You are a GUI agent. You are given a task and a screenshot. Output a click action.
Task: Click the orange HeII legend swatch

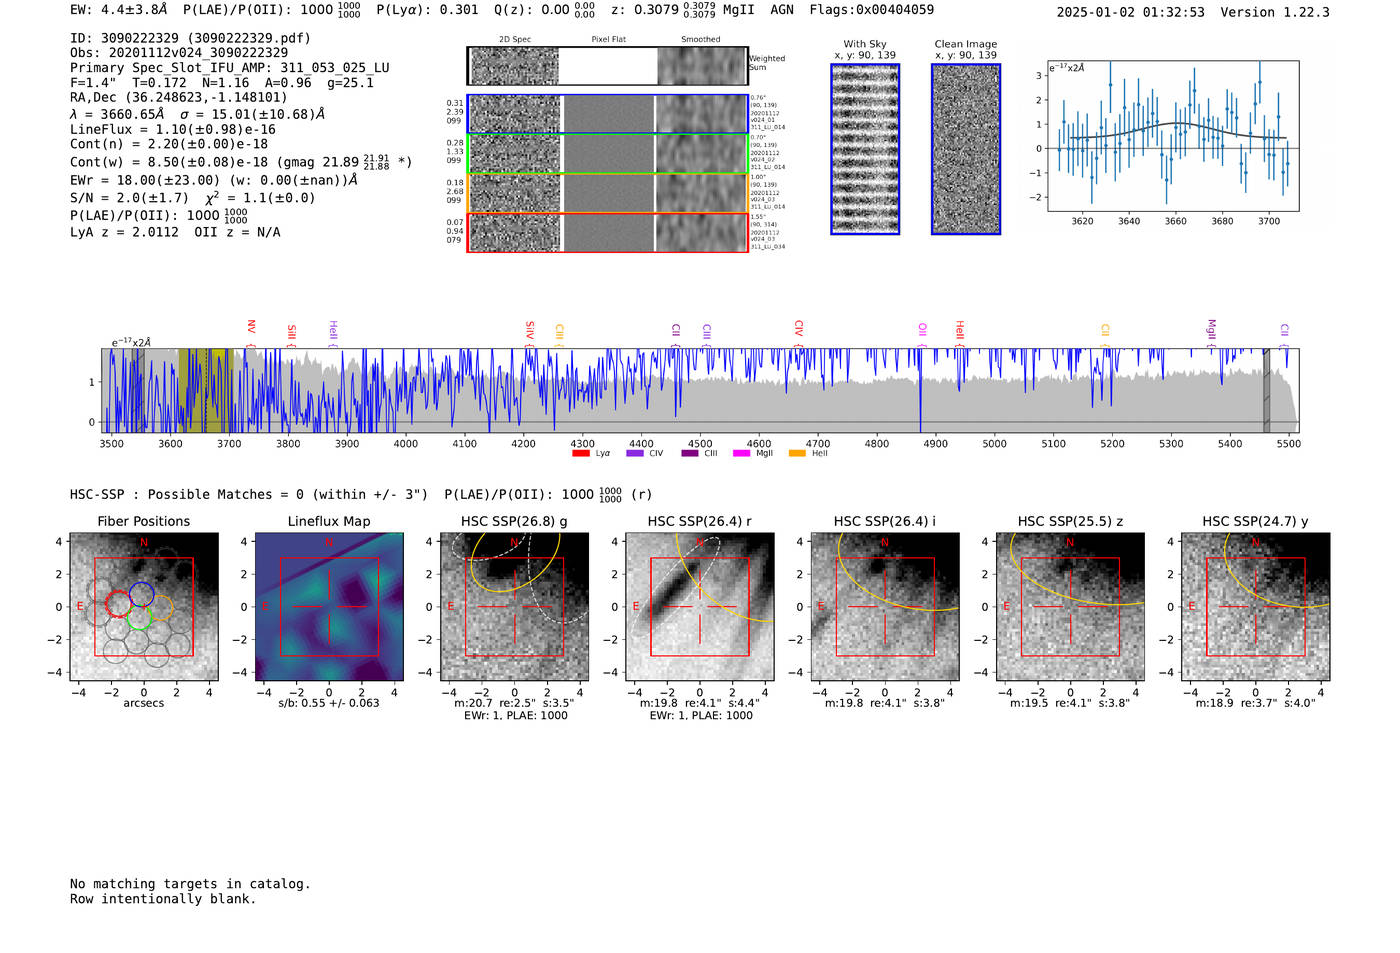tap(798, 454)
